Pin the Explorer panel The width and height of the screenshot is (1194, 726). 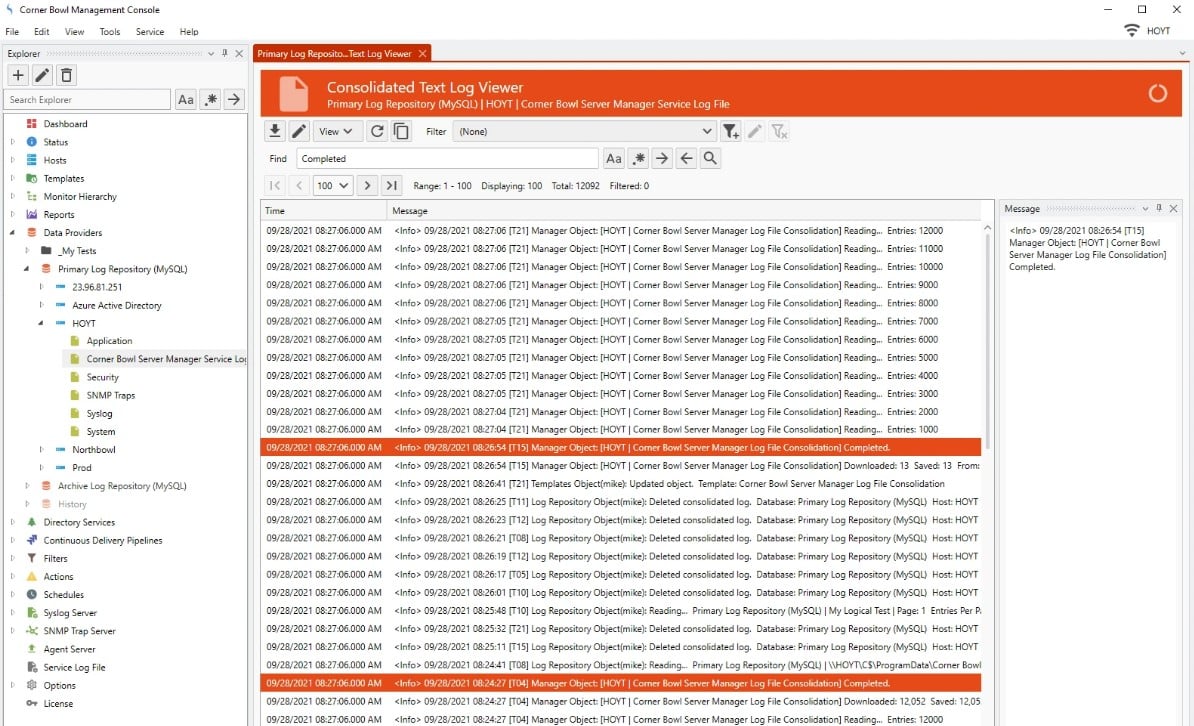[225, 53]
